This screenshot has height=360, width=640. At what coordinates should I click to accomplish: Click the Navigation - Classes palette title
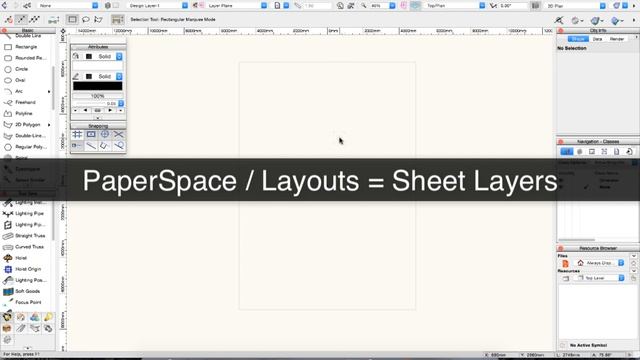tap(598, 141)
